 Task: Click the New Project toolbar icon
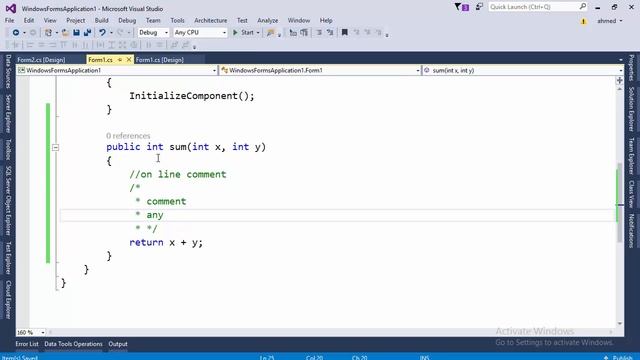point(48,33)
